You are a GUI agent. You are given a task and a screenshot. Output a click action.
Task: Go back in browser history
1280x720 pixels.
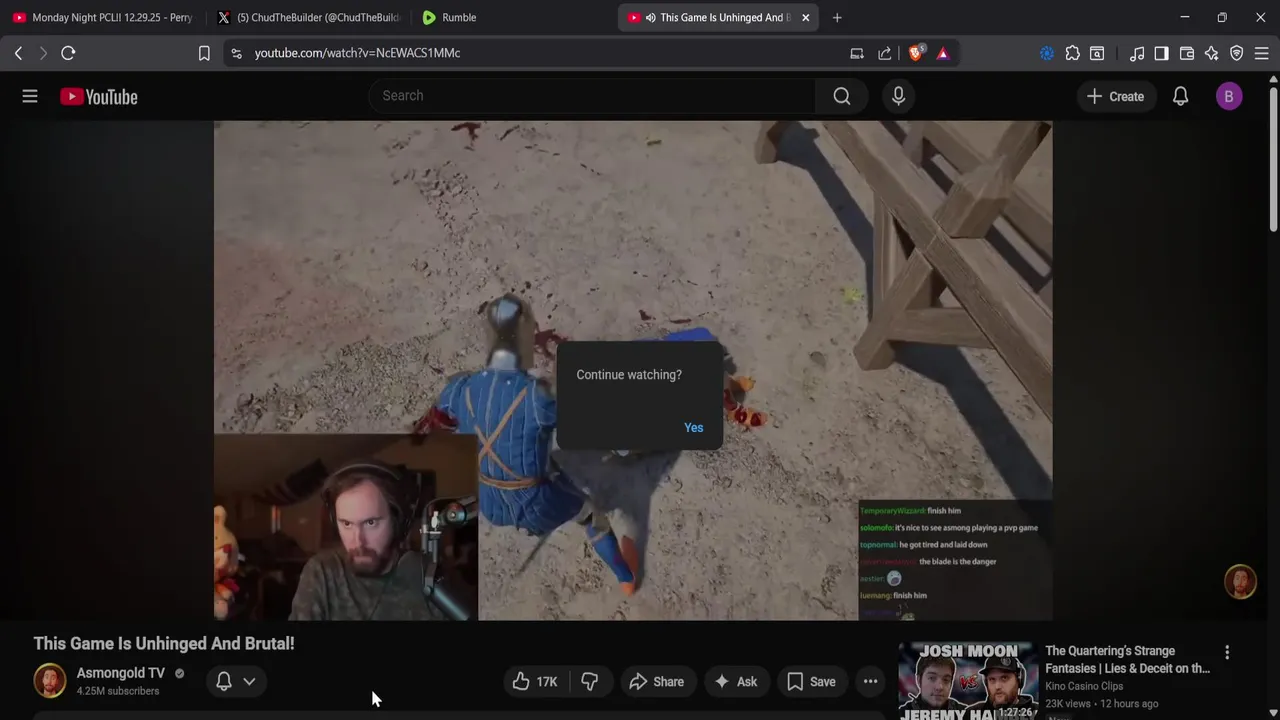(x=18, y=53)
